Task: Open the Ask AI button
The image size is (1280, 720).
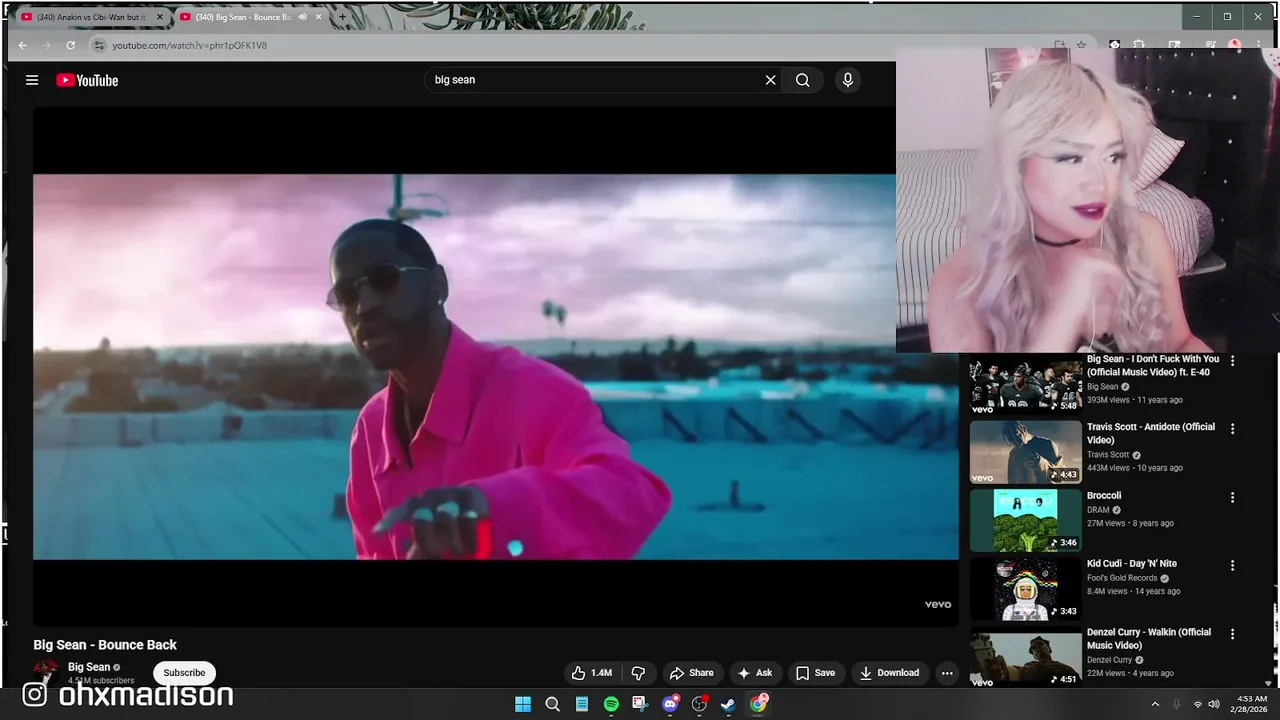Action: click(x=754, y=673)
